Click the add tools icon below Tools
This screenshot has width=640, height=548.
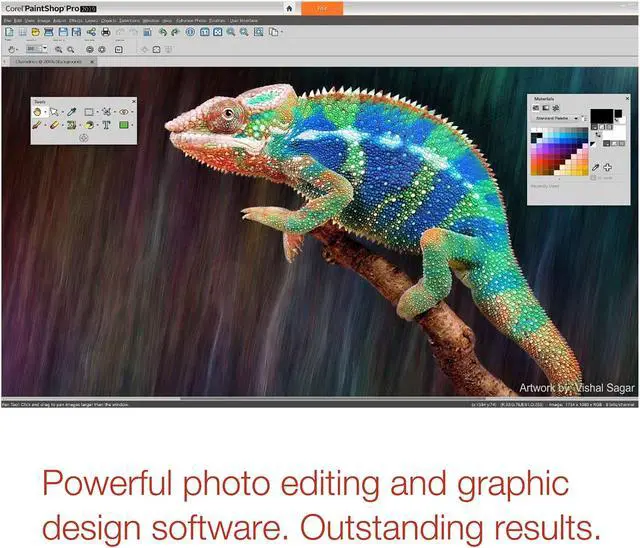click(84, 138)
